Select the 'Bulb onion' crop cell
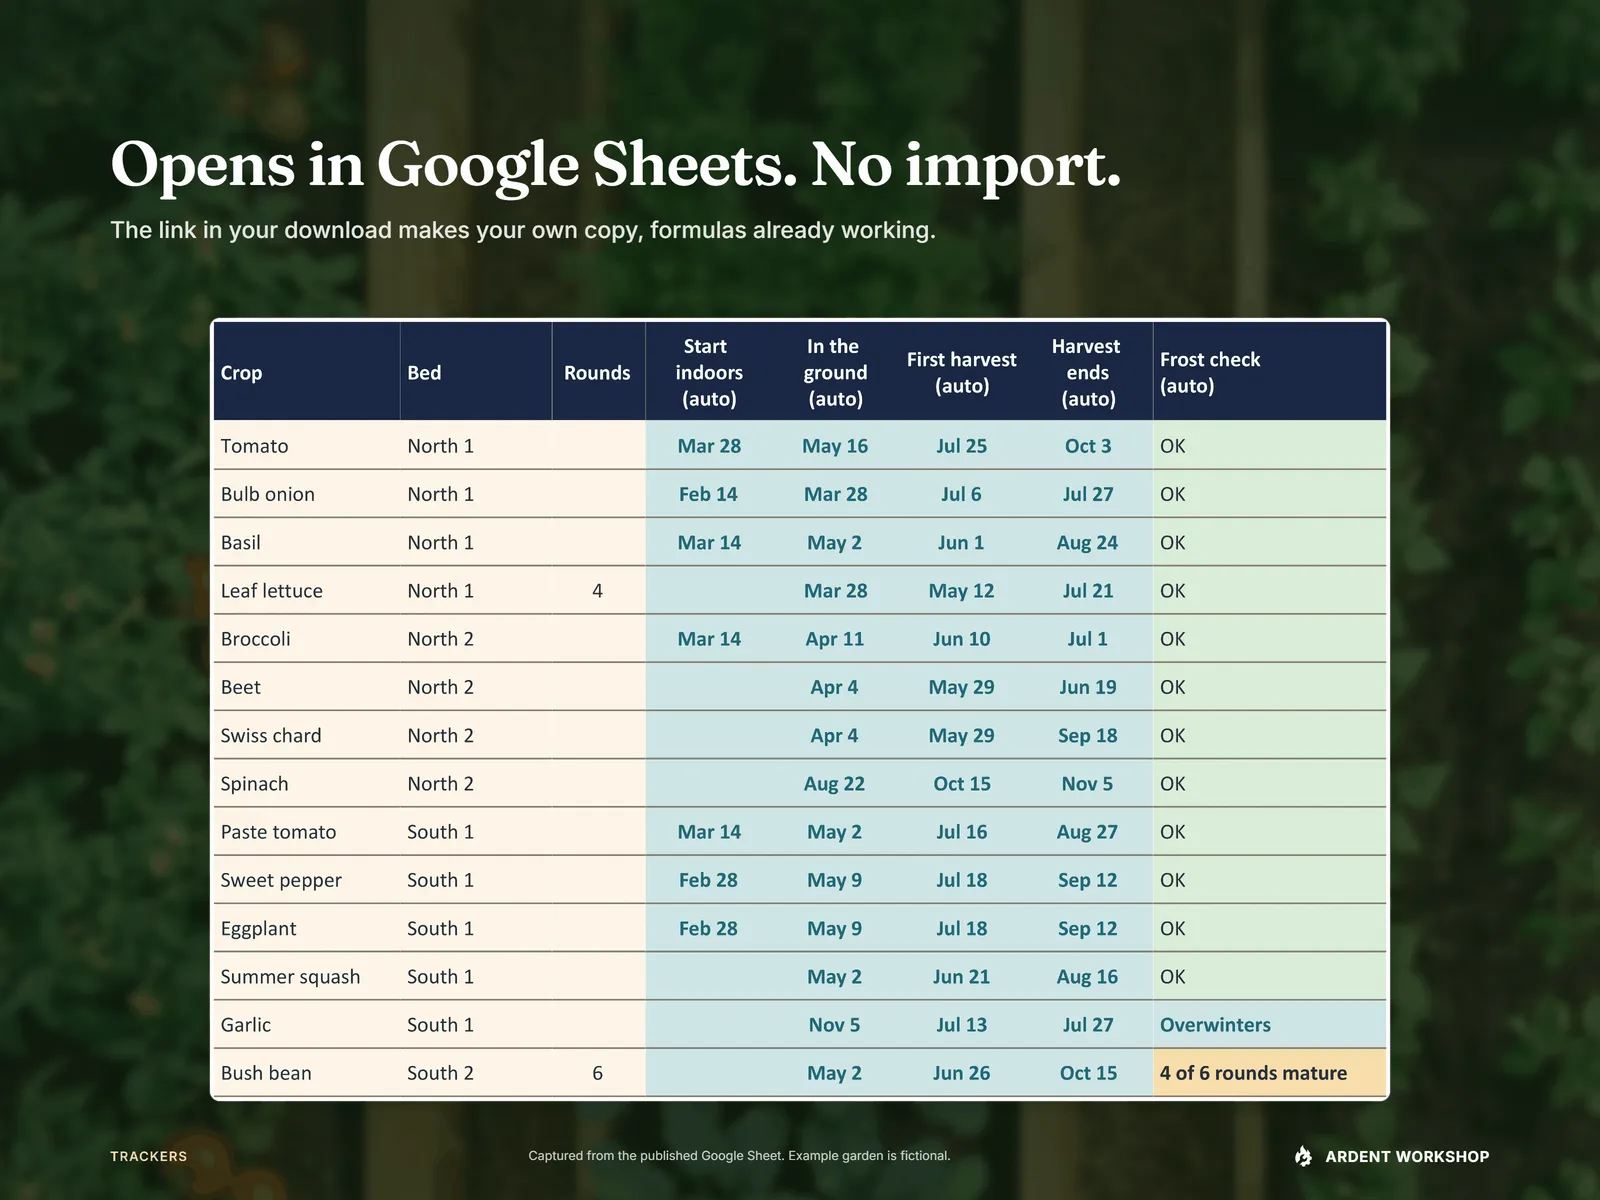The width and height of the screenshot is (1600, 1200). [x=306, y=494]
